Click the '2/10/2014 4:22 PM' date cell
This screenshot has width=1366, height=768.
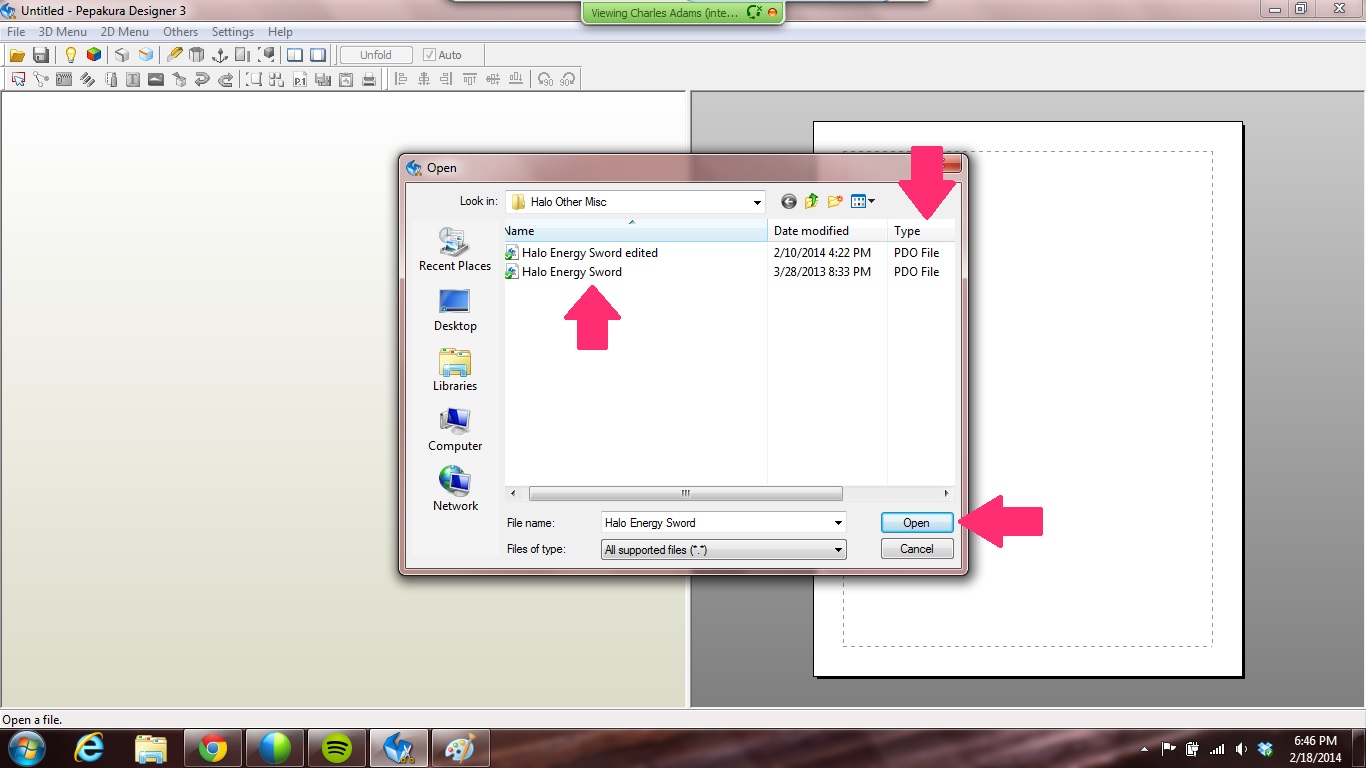(x=822, y=253)
